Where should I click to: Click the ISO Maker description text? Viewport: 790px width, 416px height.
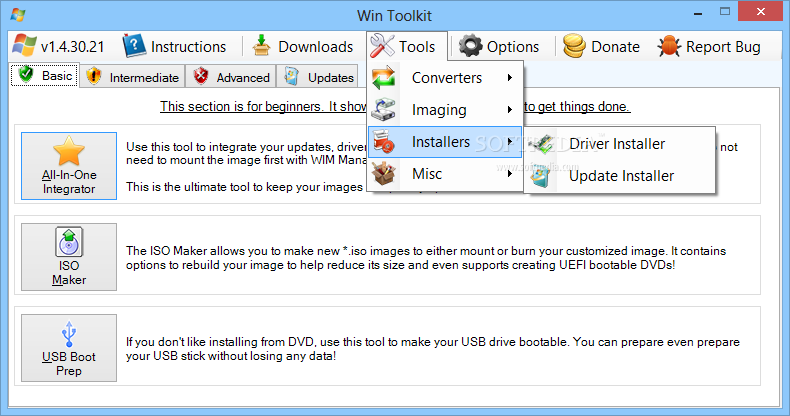426,258
